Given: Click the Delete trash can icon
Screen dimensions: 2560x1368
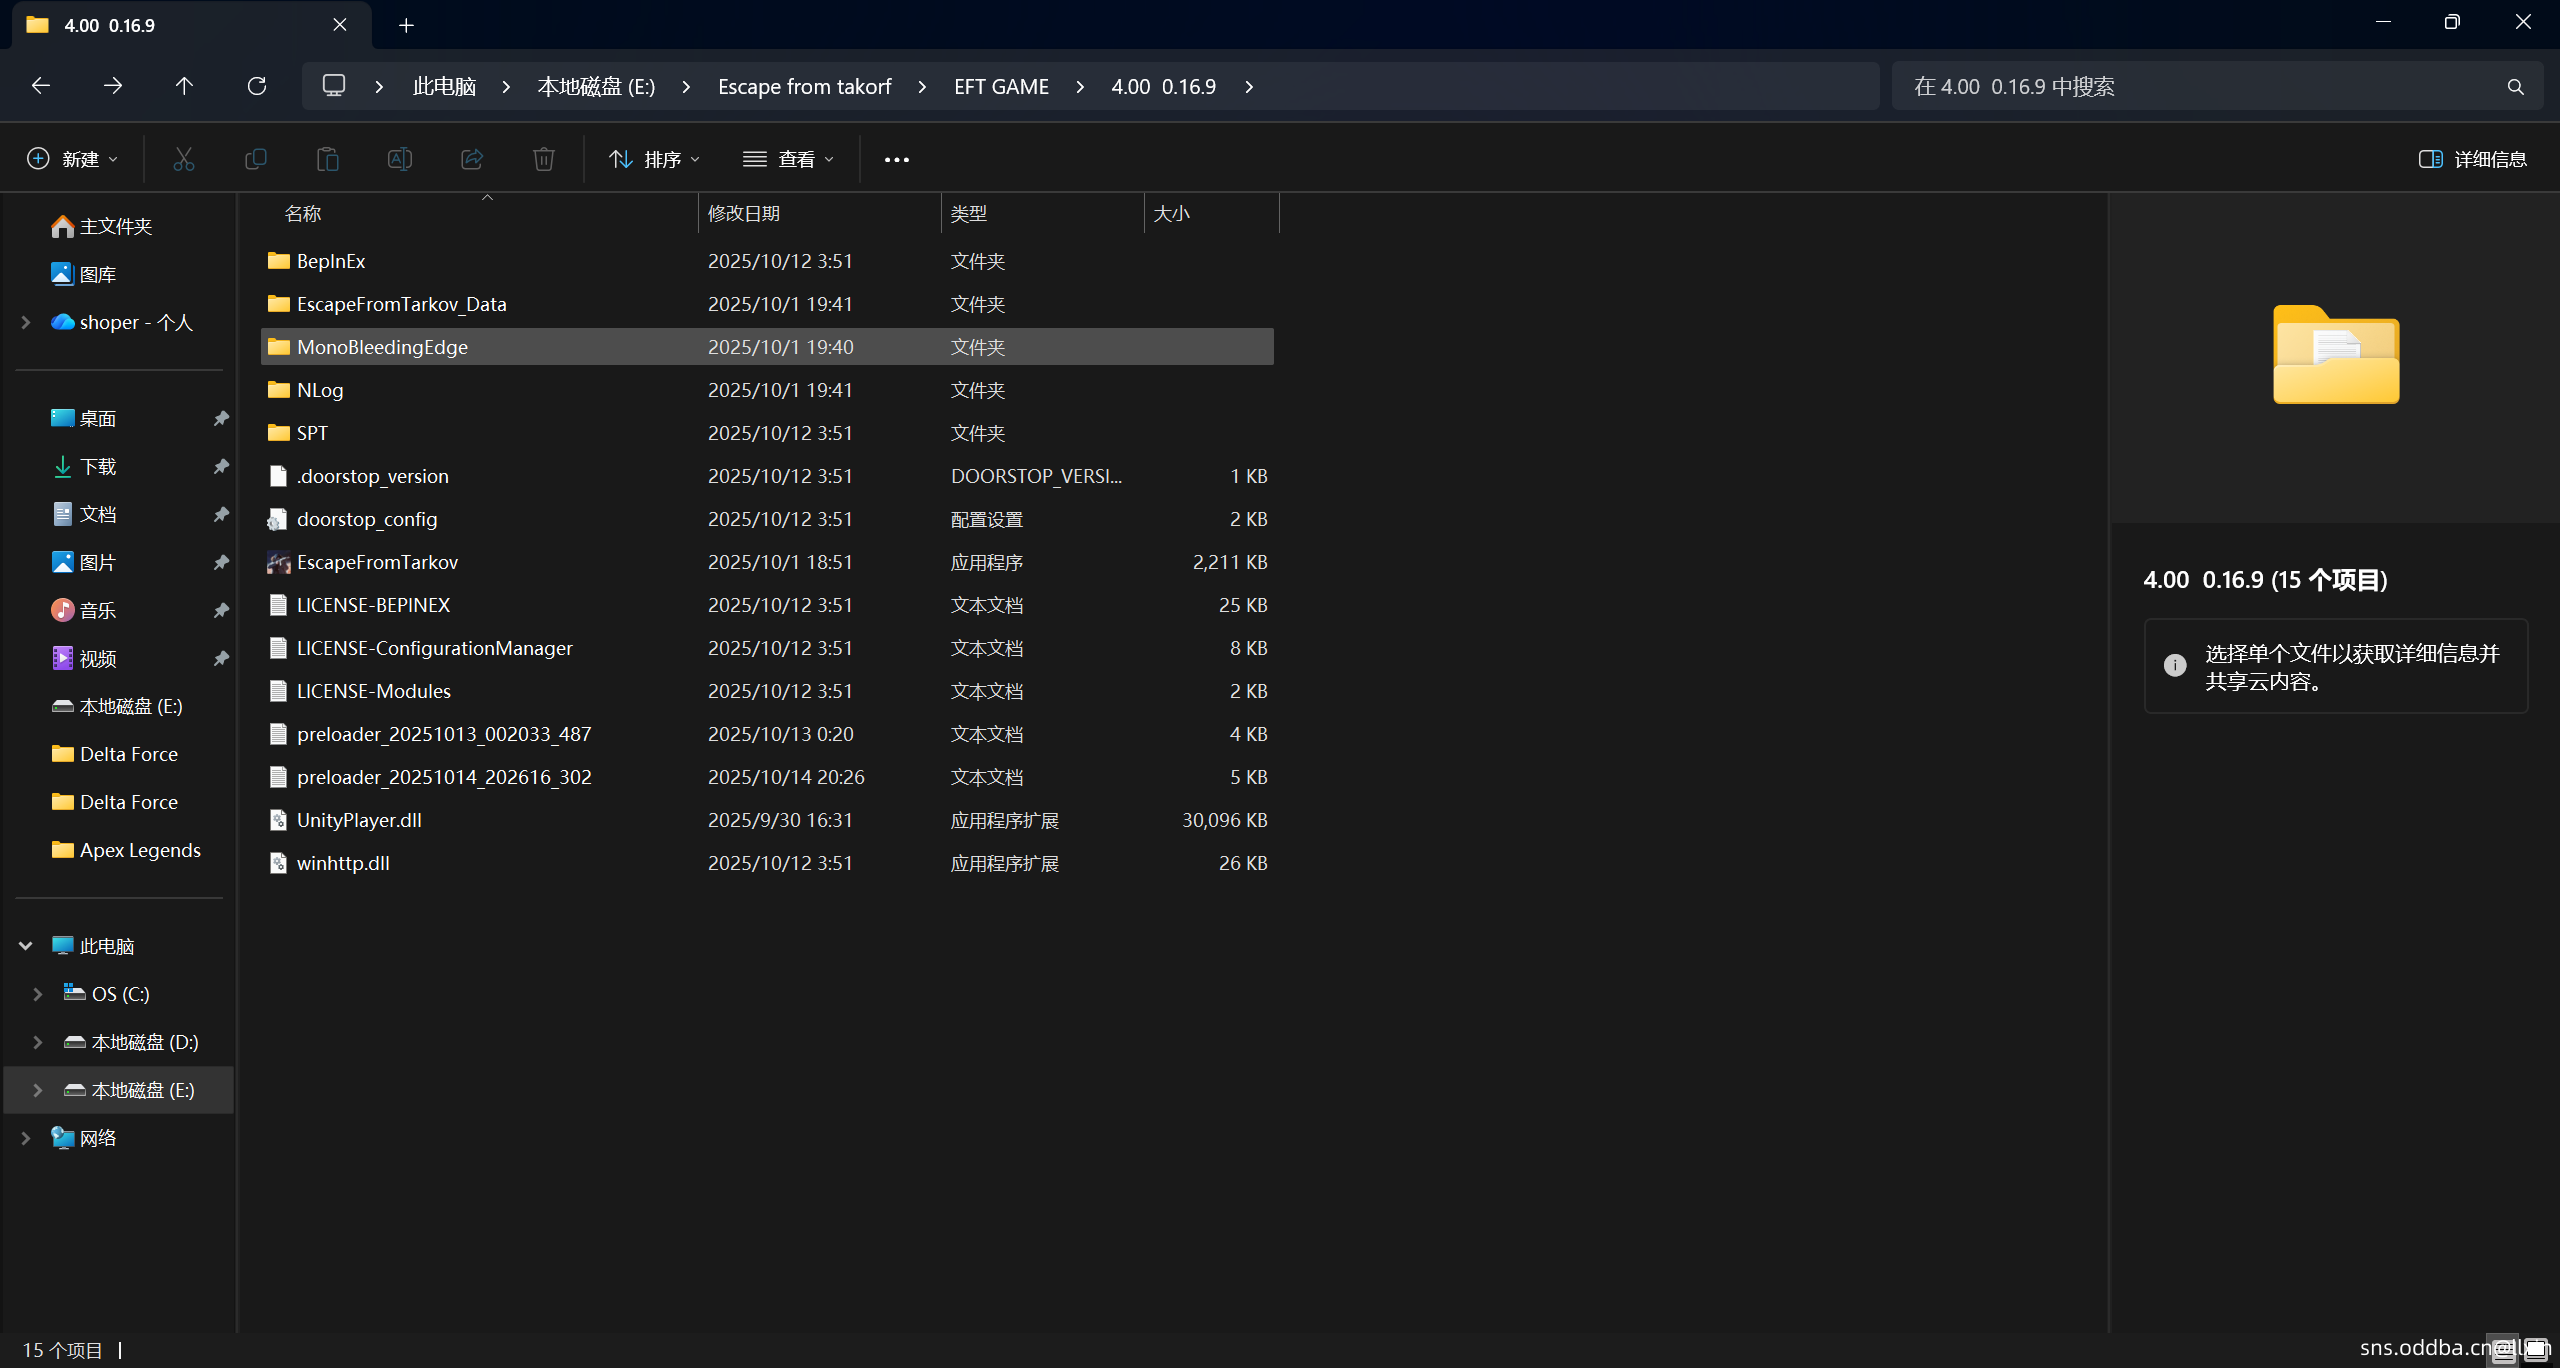Looking at the screenshot, I should 543,159.
